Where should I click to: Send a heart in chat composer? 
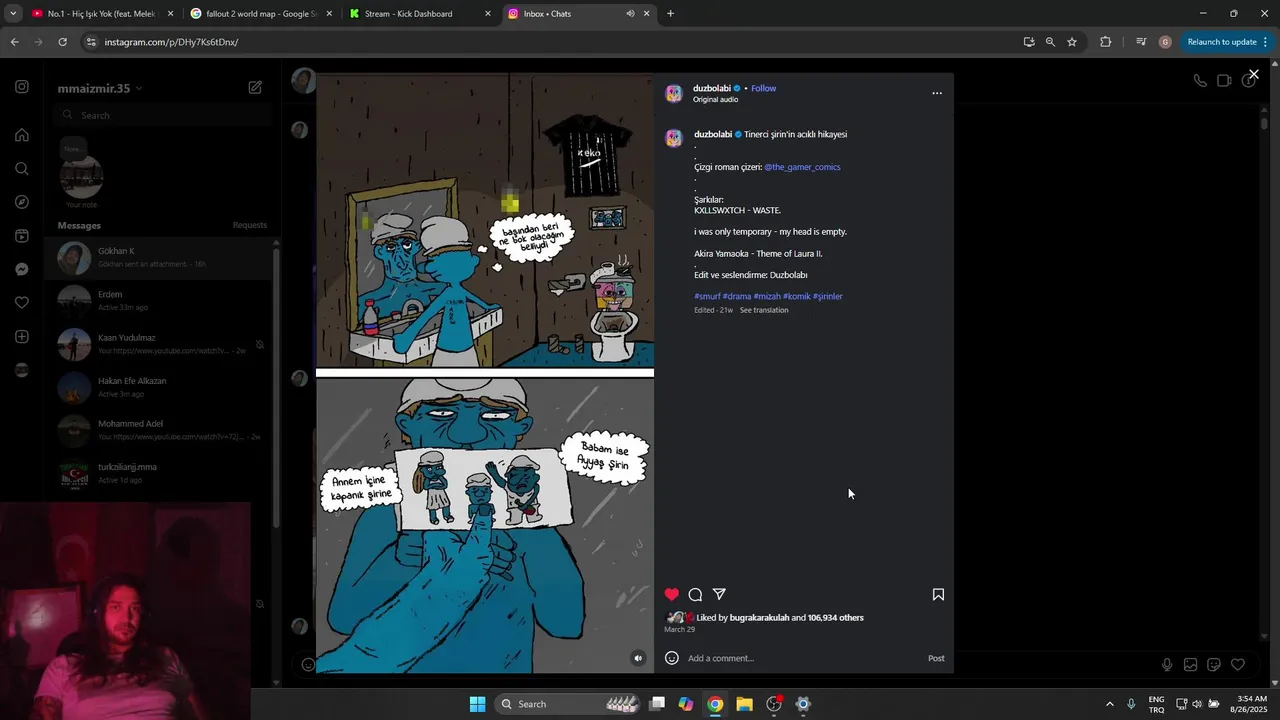[x=1238, y=665]
